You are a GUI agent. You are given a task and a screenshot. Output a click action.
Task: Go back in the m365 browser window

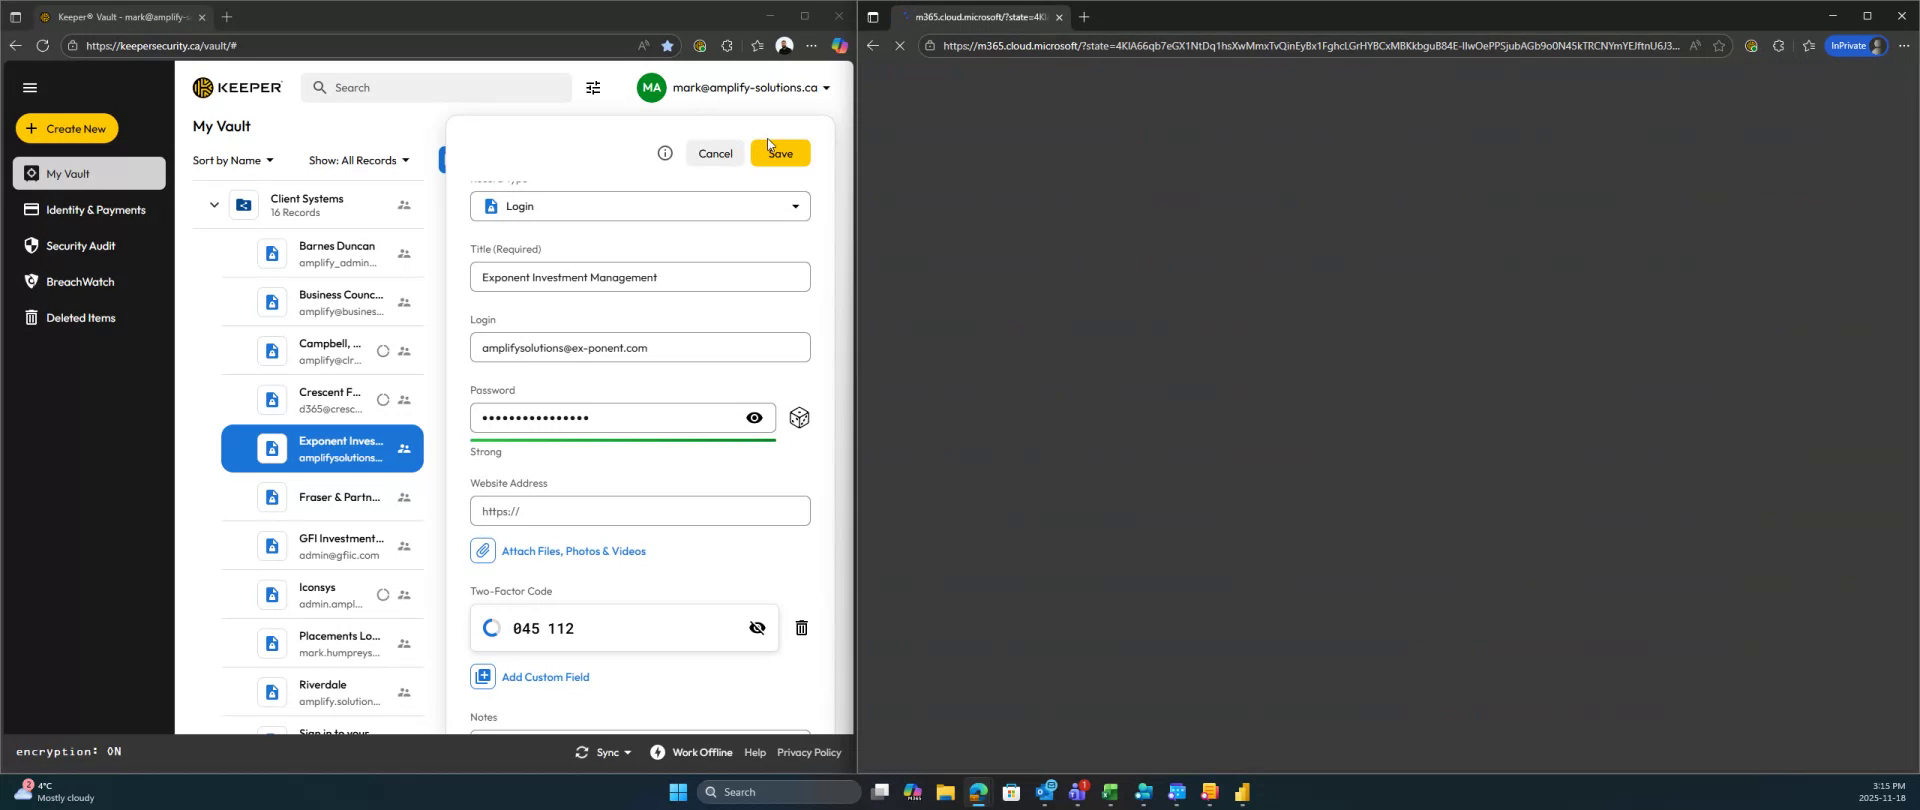[872, 46]
